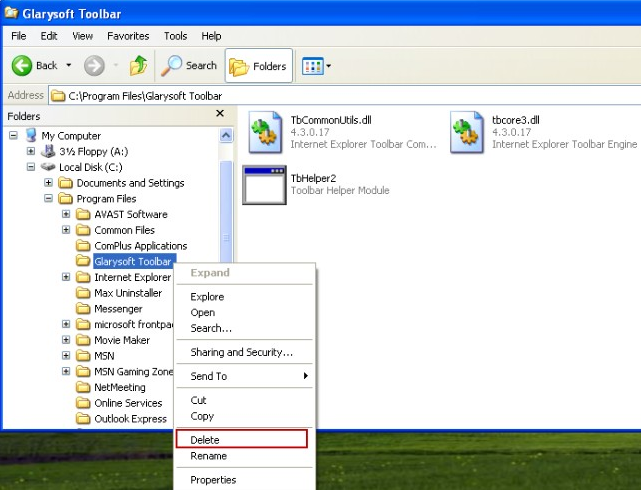Collapse Local Disk (C:) node

click(31, 167)
